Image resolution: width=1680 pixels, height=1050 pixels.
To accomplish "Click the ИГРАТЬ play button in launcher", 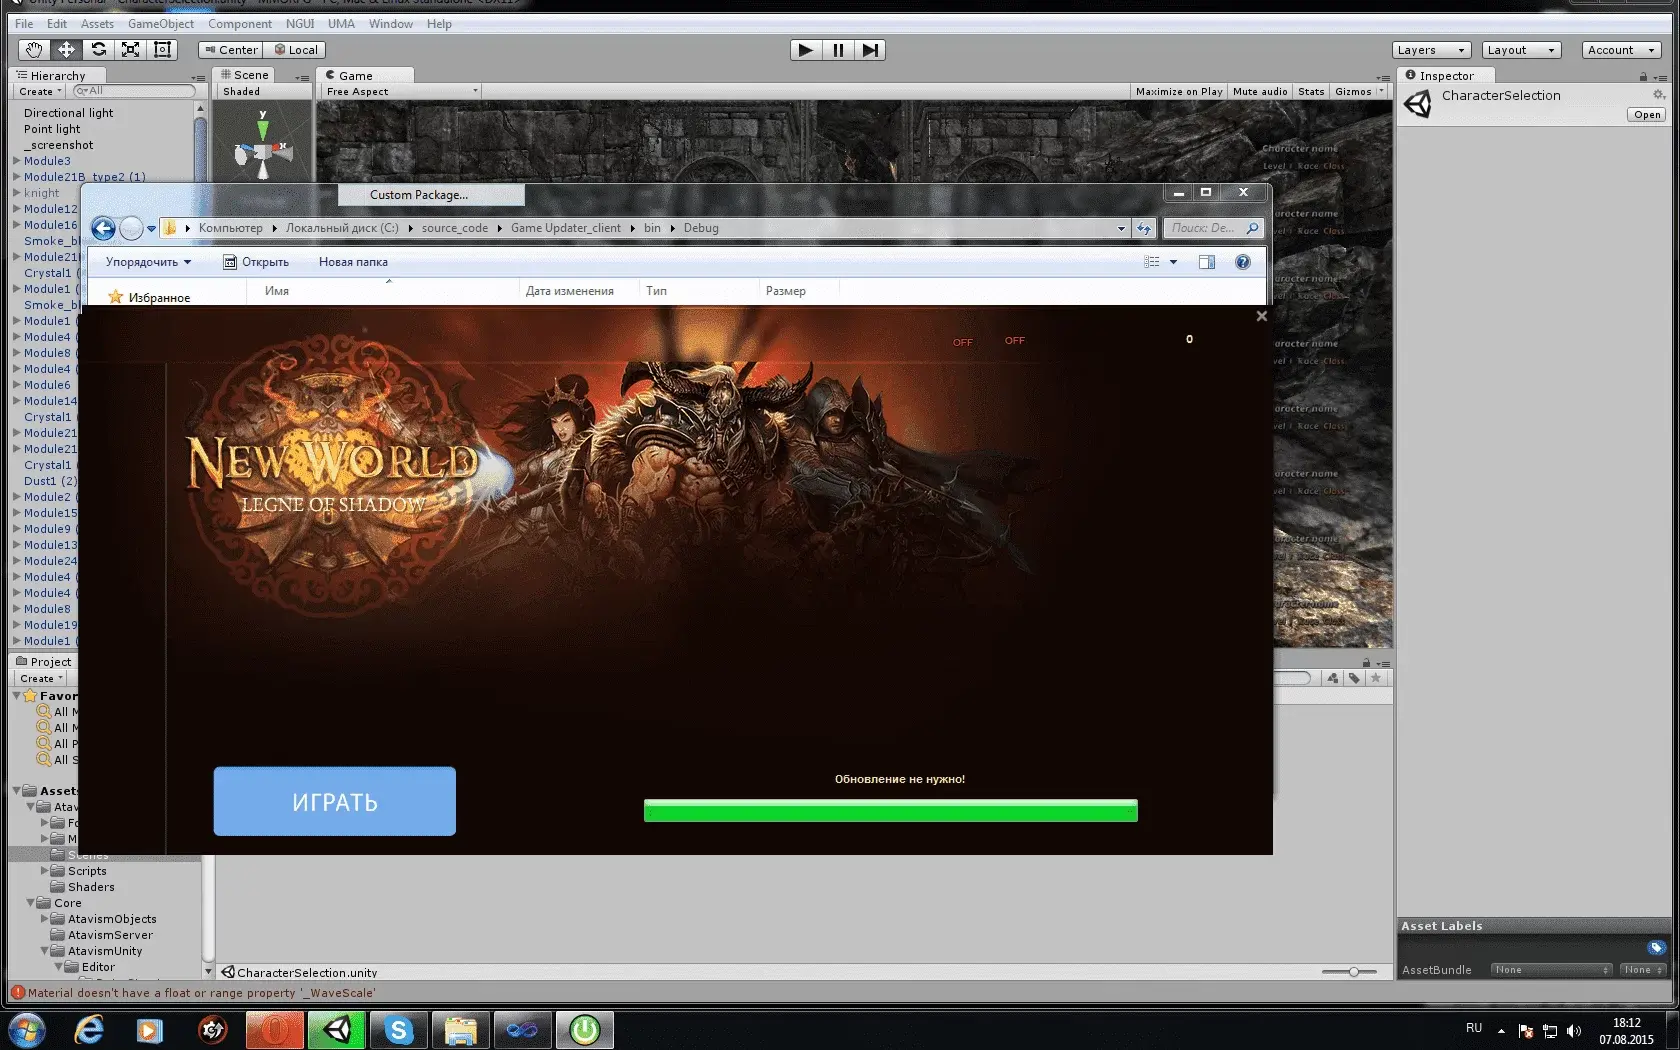I will pyautogui.click(x=335, y=801).
